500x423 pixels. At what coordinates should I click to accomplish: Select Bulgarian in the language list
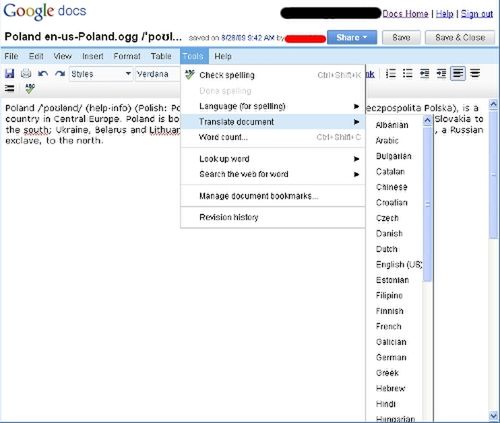tap(394, 156)
